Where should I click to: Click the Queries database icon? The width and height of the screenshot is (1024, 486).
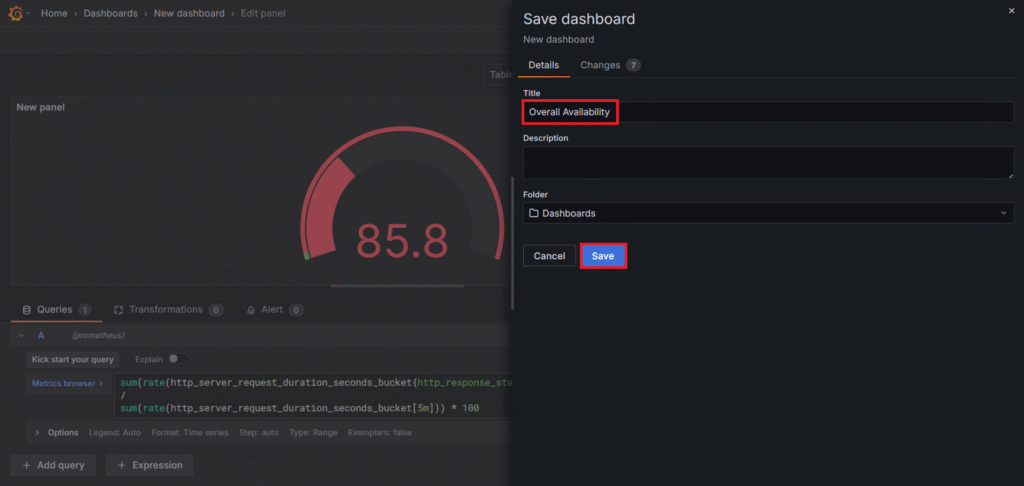tap(26, 310)
